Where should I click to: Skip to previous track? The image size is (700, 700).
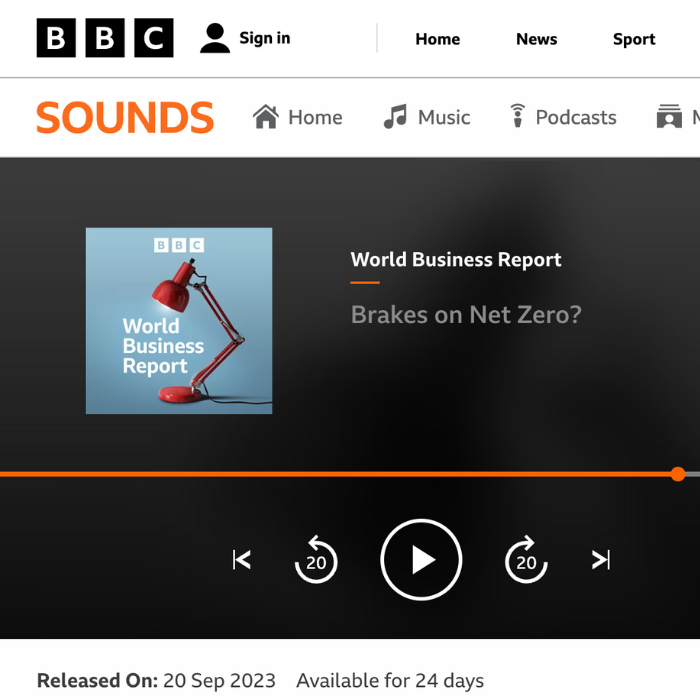pos(242,560)
